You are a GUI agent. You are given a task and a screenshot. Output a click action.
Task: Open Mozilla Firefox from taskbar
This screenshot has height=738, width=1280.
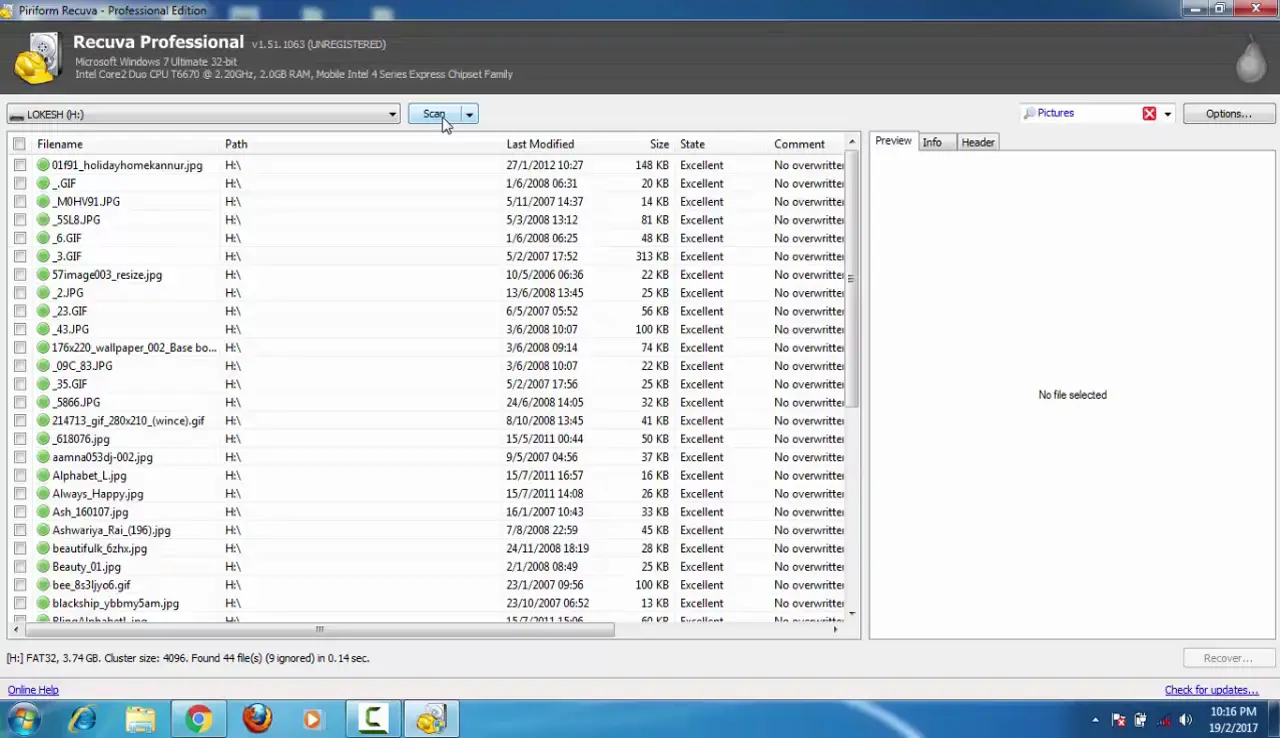pyautogui.click(x=257, y=719)
